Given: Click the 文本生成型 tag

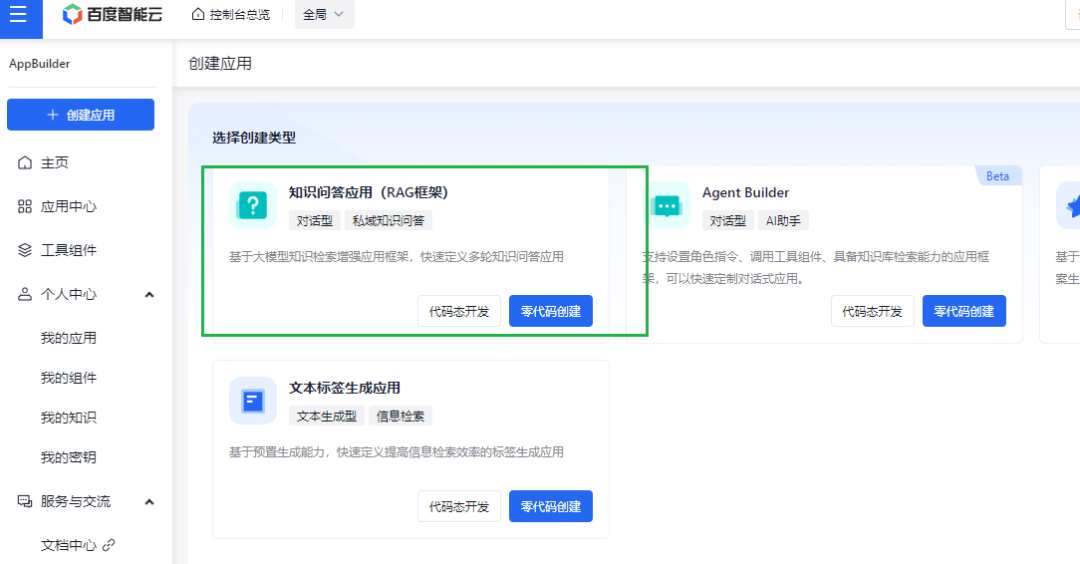Looking at the screenshot, I should pos(326,416).
